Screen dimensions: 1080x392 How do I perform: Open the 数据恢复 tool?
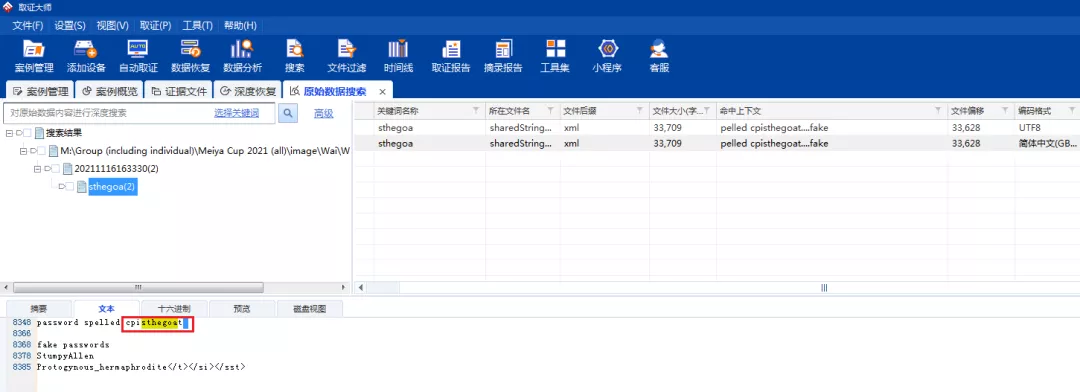(190, 56)
